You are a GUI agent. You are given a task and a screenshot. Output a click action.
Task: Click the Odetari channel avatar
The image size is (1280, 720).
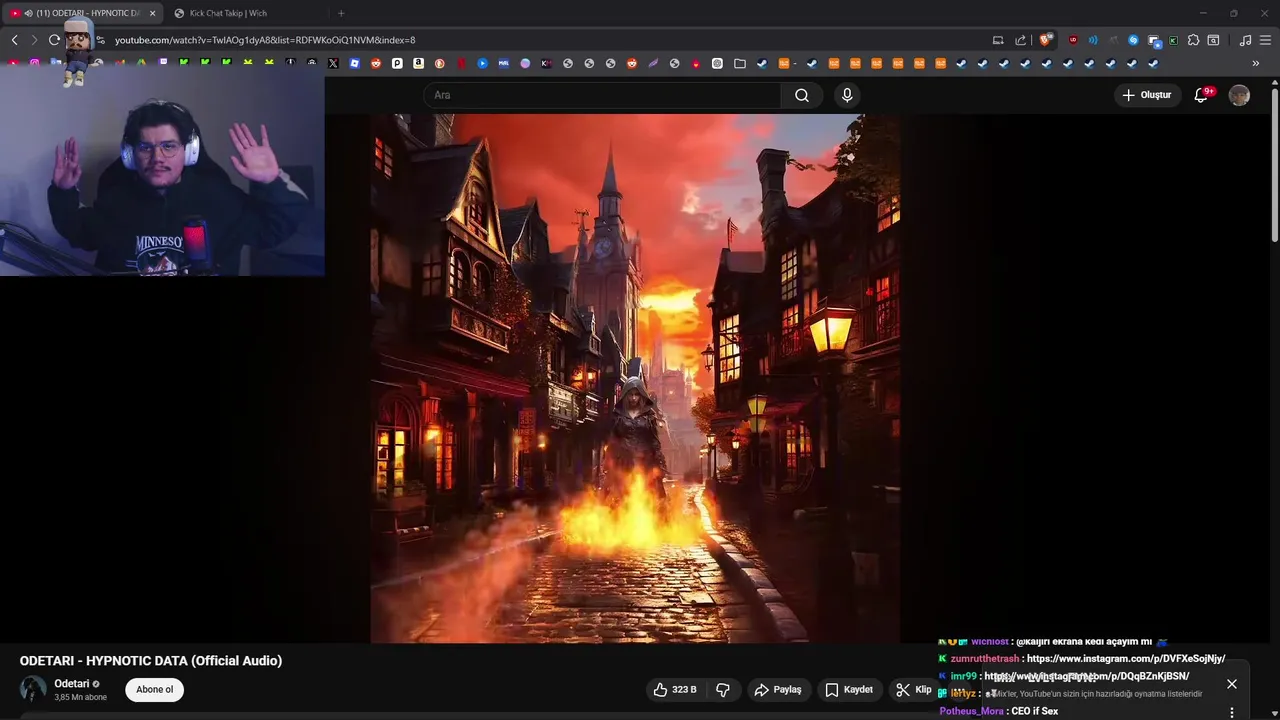(33, 689)
